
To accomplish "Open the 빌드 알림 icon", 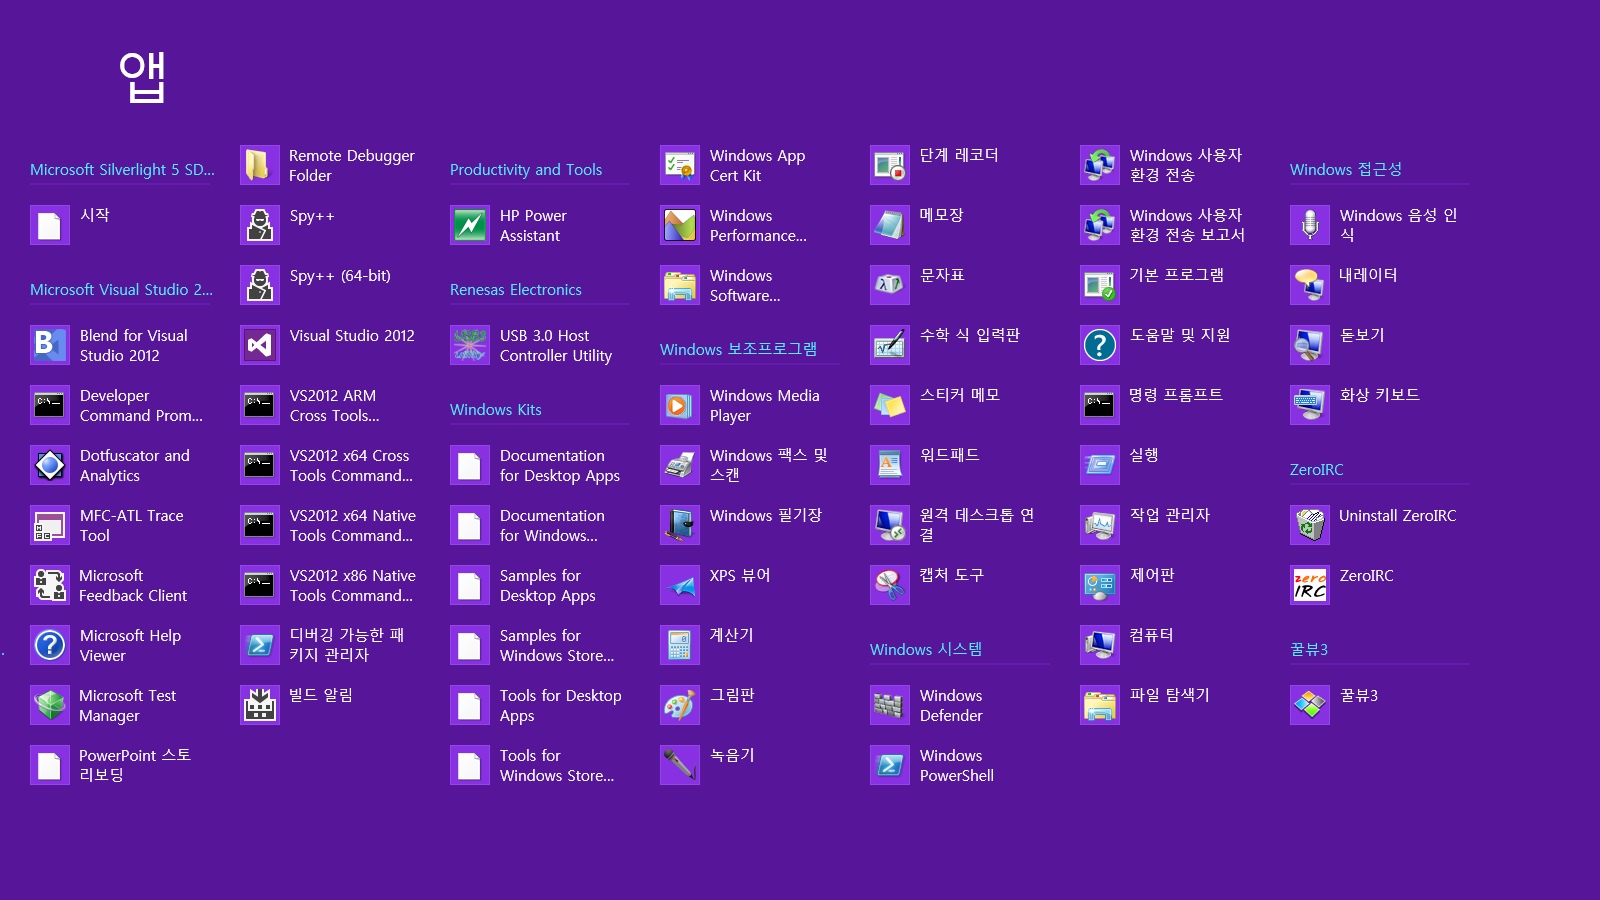I will pos(260,705).
